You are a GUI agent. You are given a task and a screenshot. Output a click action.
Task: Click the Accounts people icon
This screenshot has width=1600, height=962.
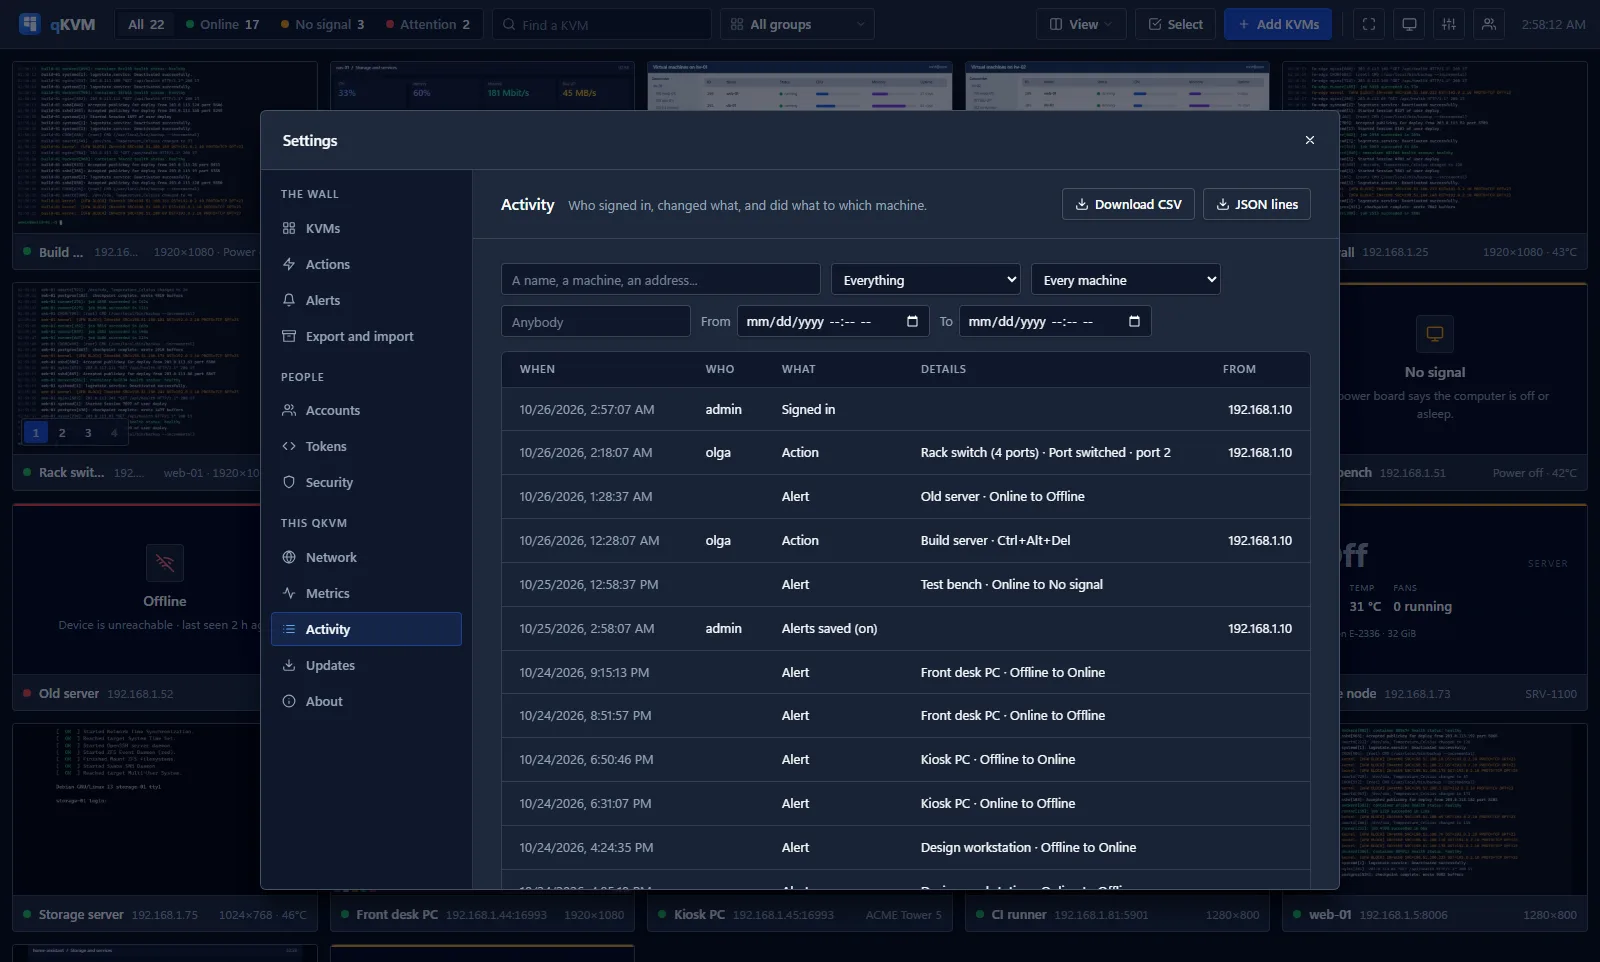(289, 410)
